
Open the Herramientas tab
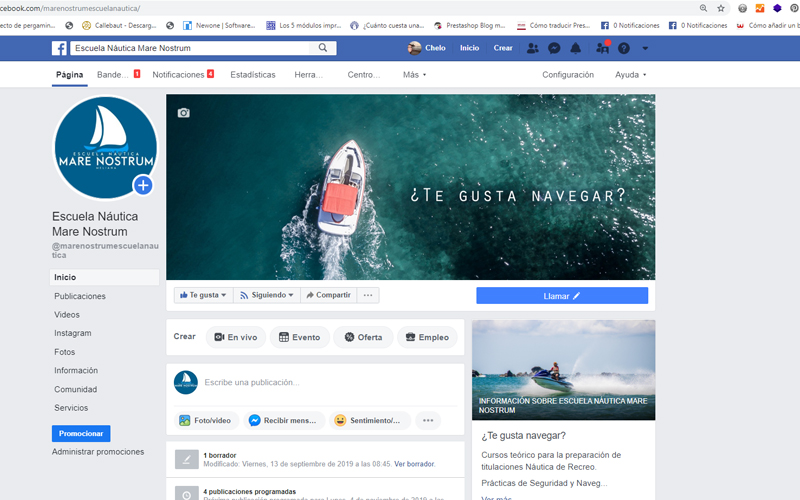click(308, 74)
